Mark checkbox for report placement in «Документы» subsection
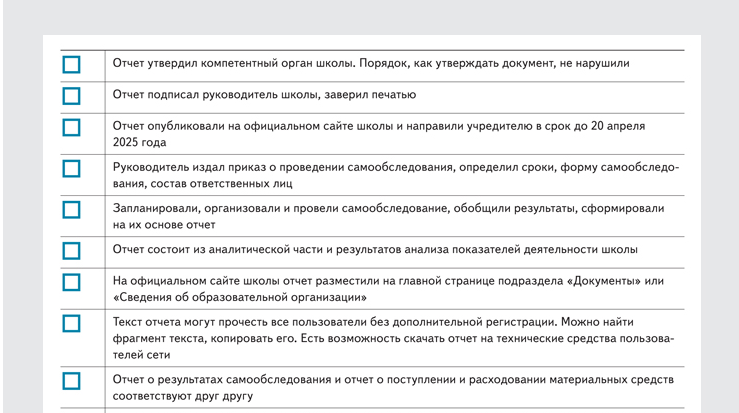This screenshot has width=739, height=413. tap(71, 282)
